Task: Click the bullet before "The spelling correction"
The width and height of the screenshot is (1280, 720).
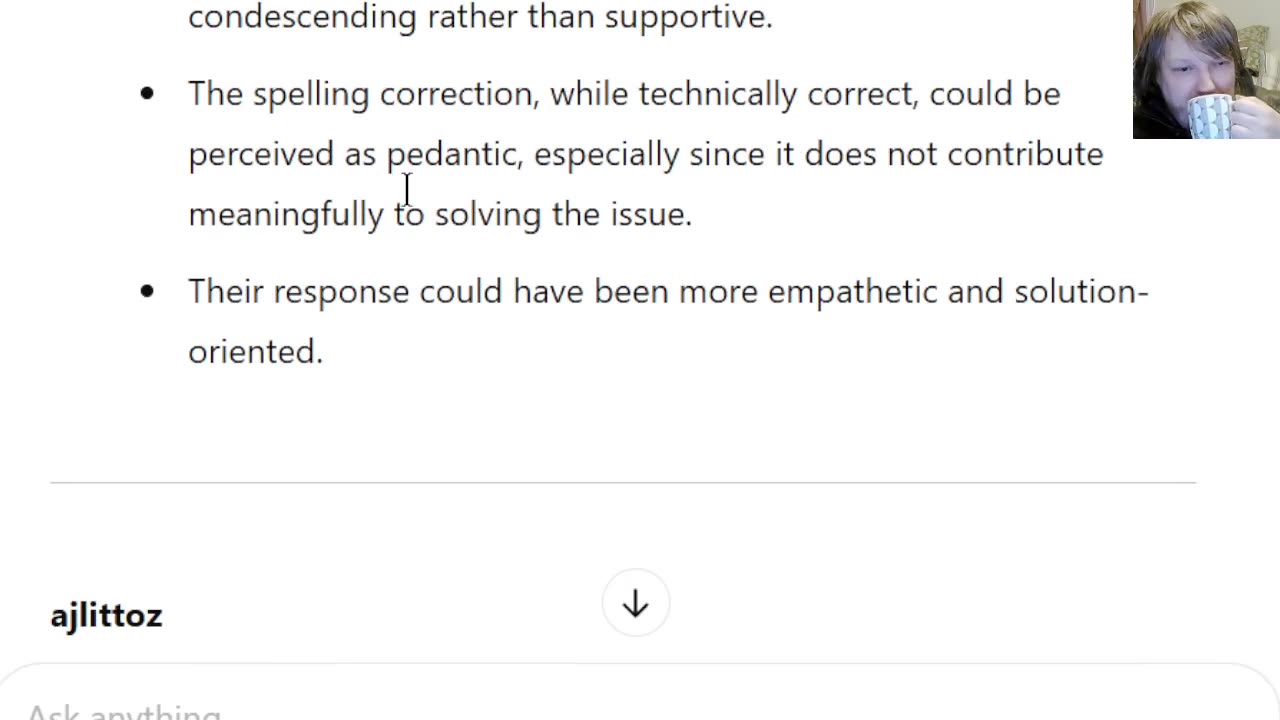Action: point(148,94)
